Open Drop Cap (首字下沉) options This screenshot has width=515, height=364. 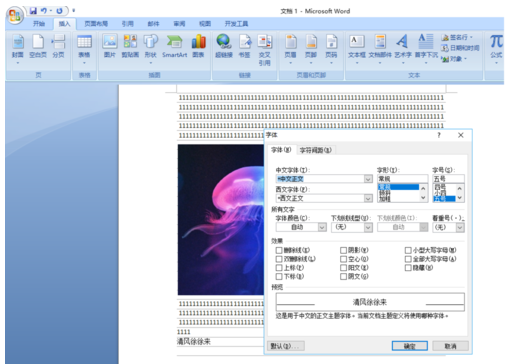click(x=426, y=49)
